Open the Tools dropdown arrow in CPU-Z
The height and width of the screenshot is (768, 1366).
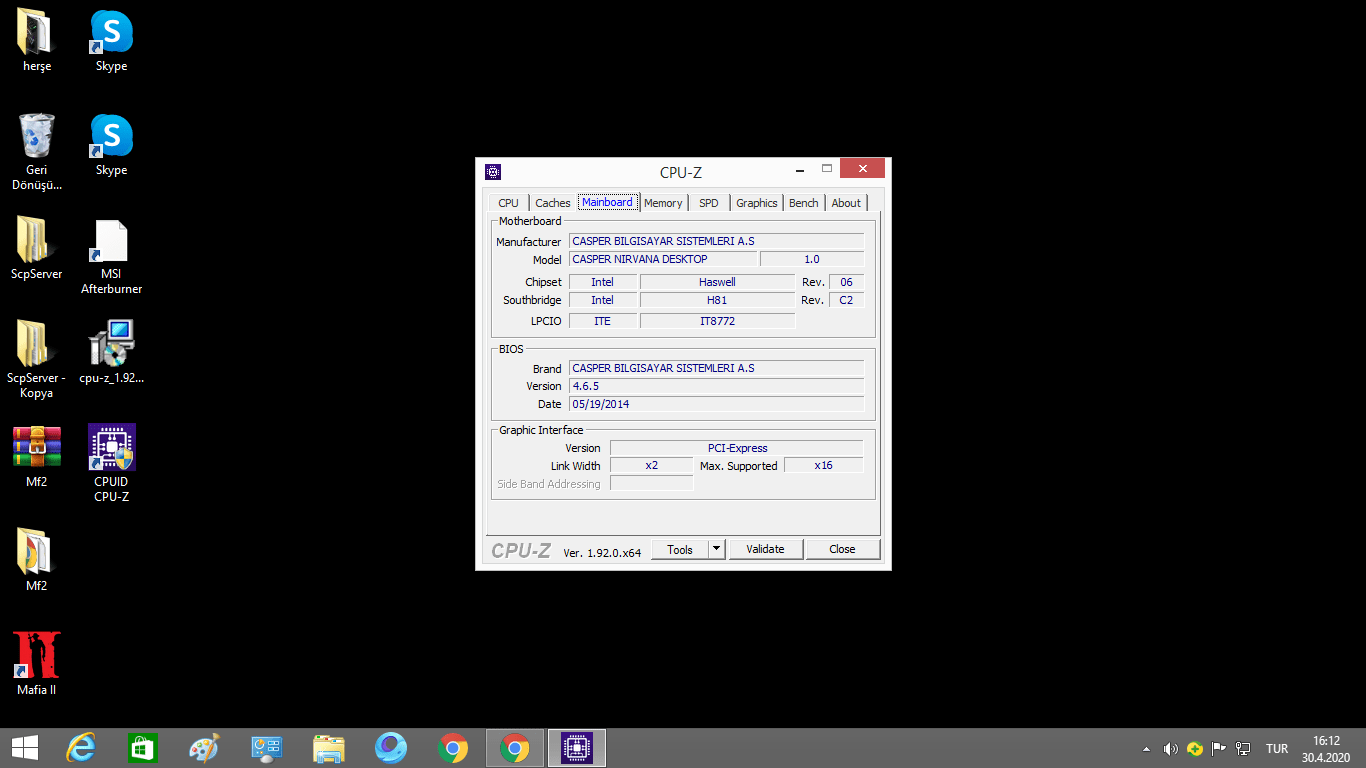coord(716,549)
